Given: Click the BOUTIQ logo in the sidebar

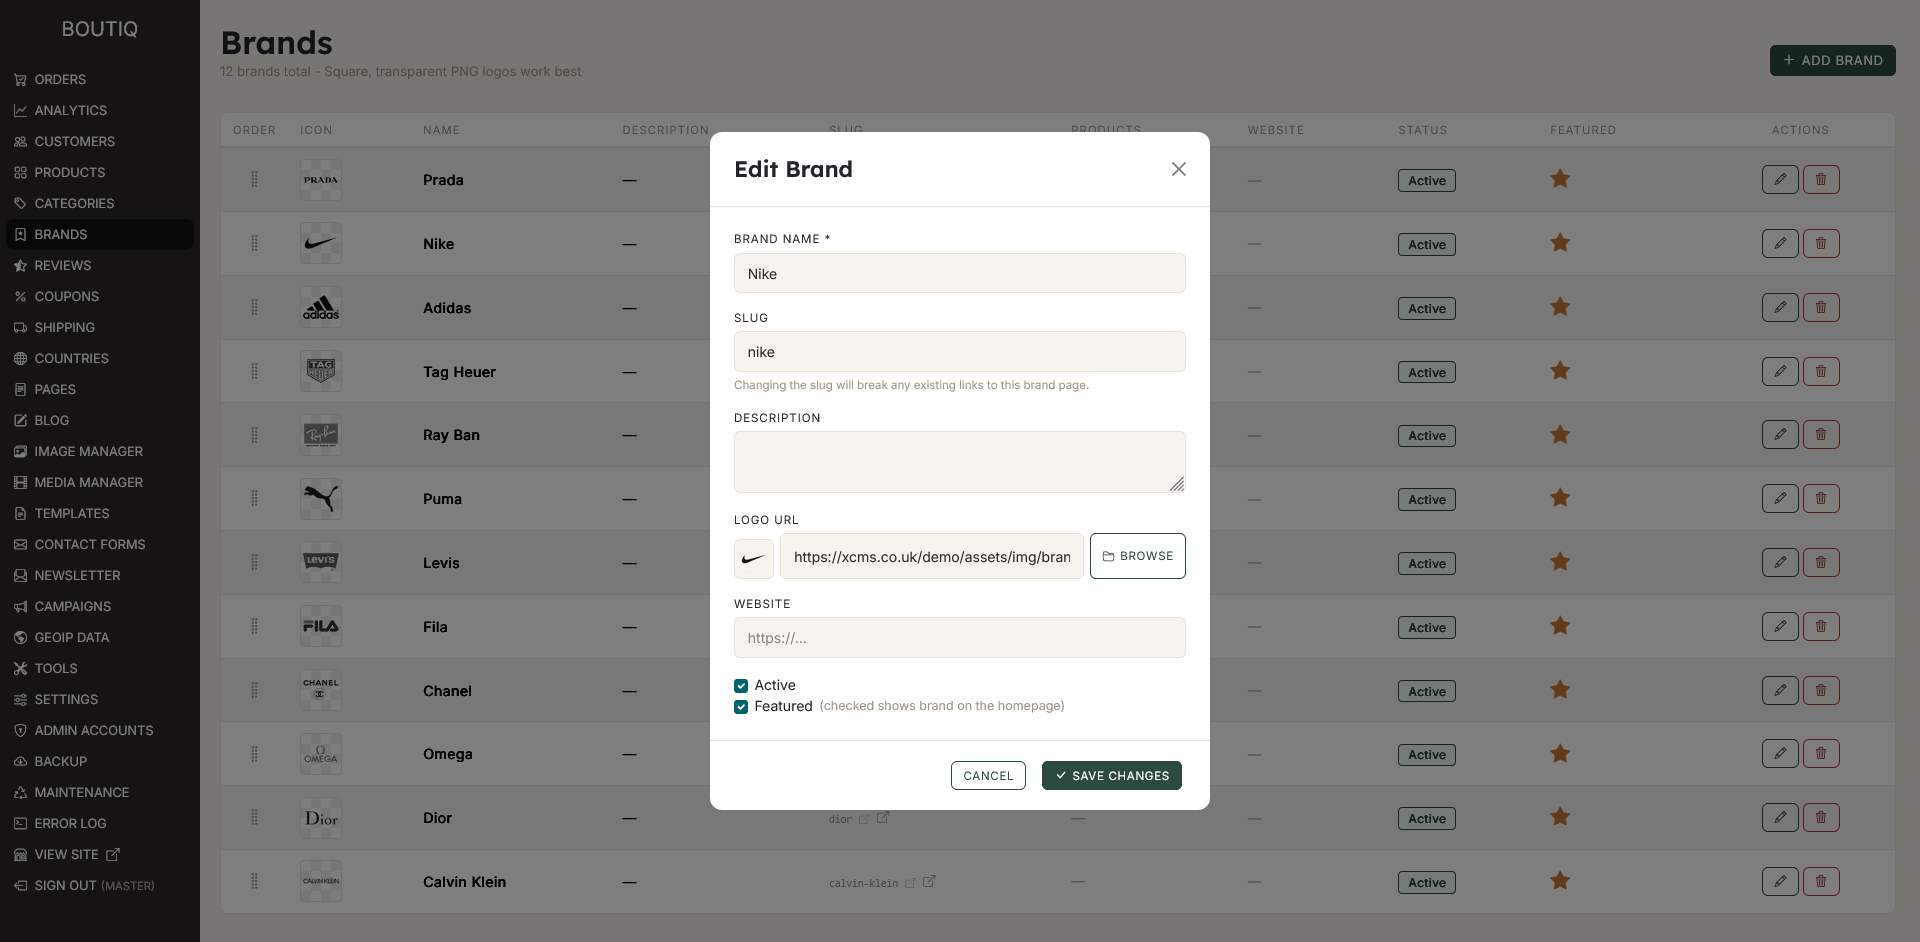Looking at the screenshot, I should [x=100, y=29].
